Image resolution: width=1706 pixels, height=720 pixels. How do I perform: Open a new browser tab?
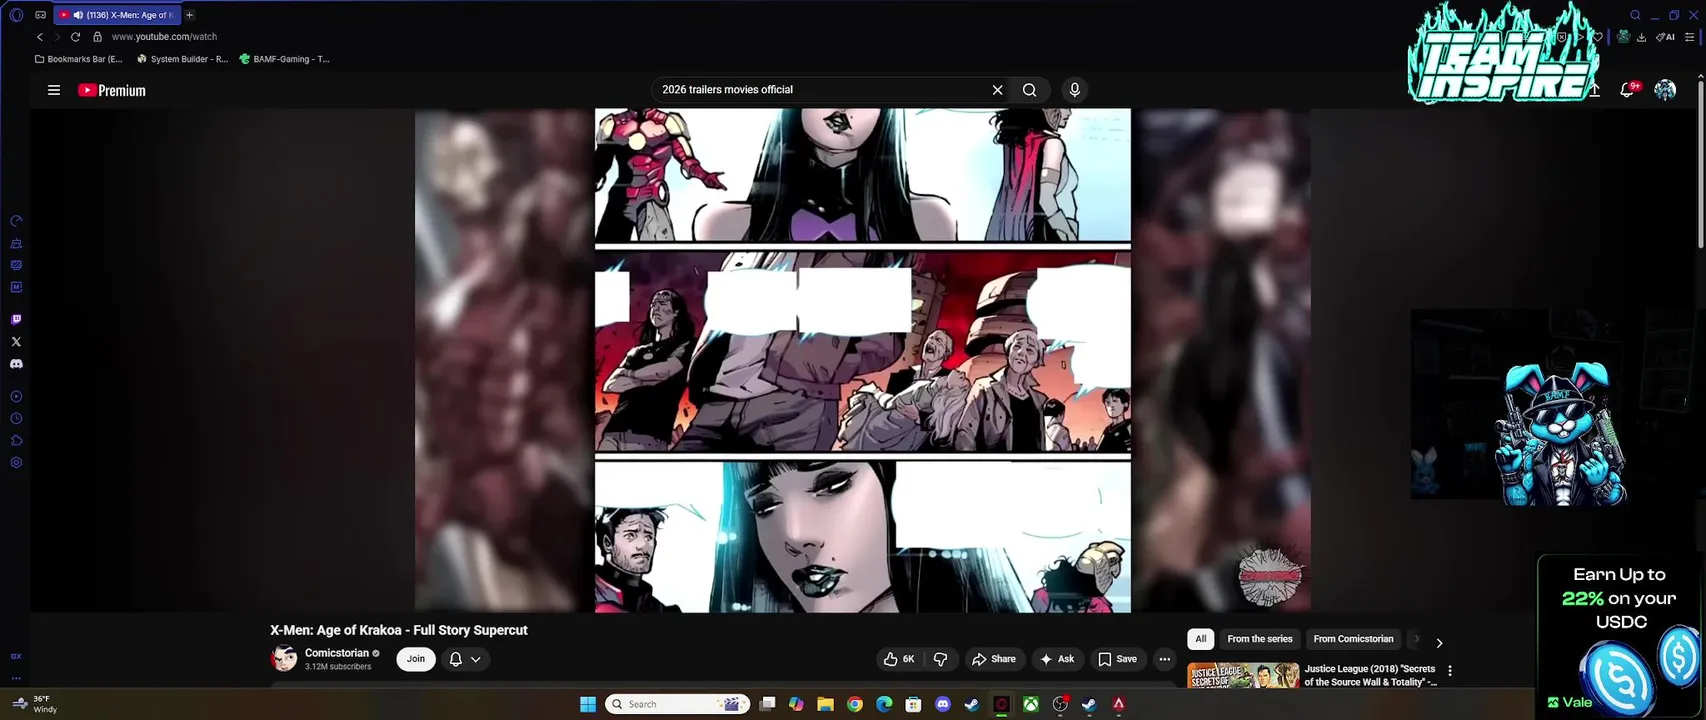pyautogui.click(x=189, y=15)
